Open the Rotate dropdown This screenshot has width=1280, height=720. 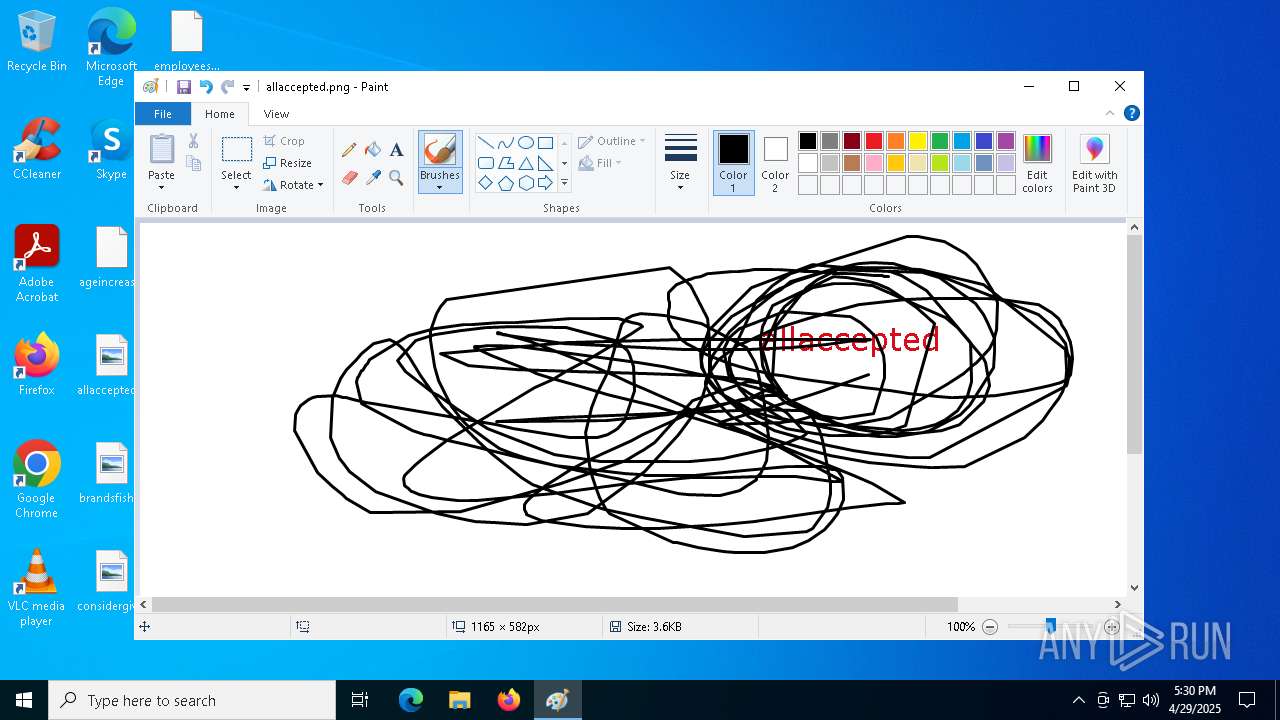tap(294, 185)
